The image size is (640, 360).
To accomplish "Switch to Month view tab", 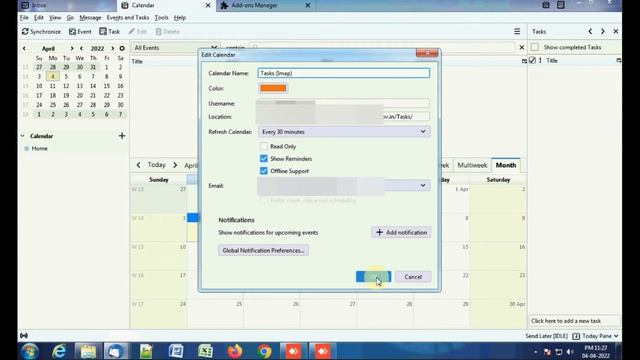I will pos(506,165).
